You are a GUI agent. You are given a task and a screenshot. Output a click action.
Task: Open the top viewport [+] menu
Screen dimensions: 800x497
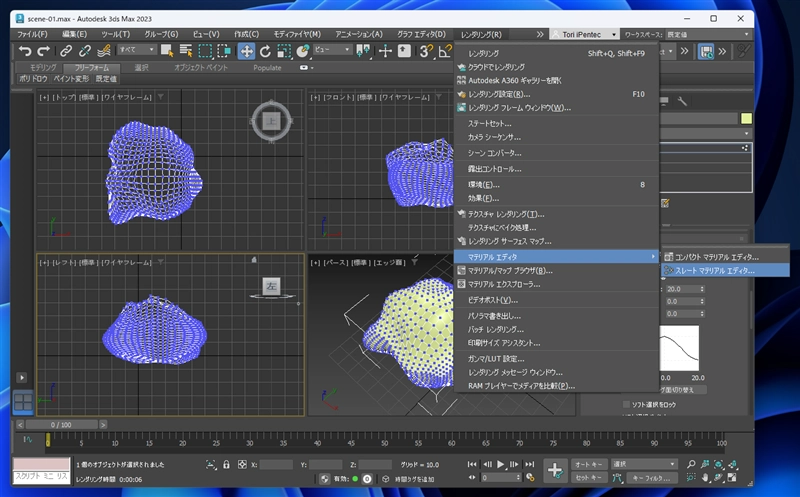[44, 97]
